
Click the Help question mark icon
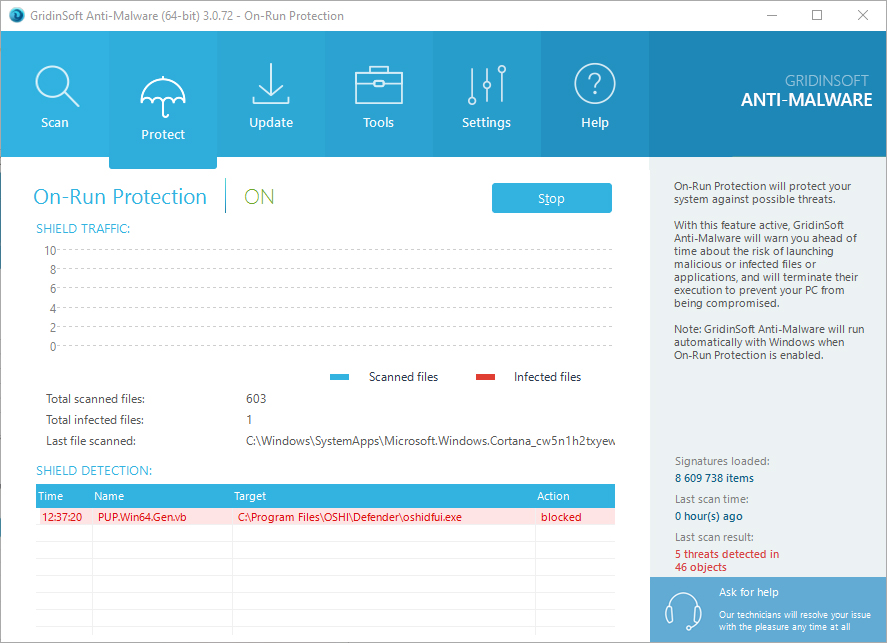(x=594, y=85)
